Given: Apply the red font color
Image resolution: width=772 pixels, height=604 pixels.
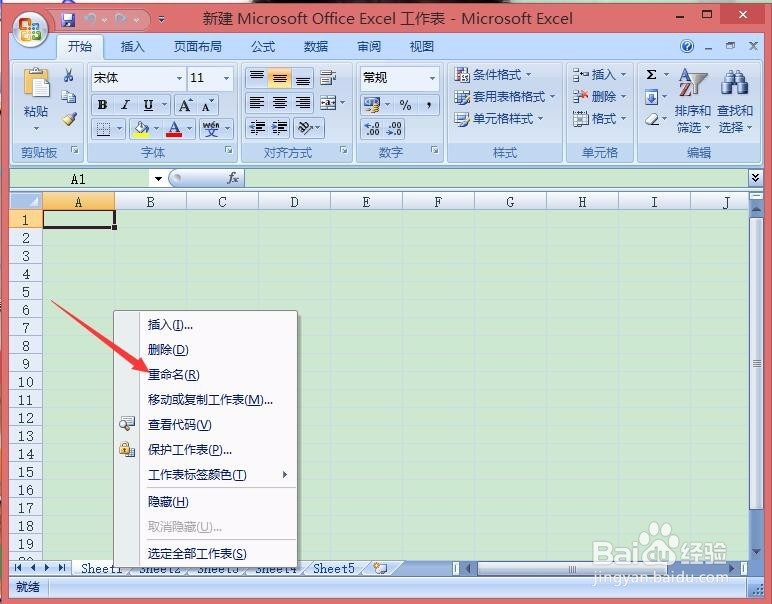Looking at the screenshot, I should point(173,129).
